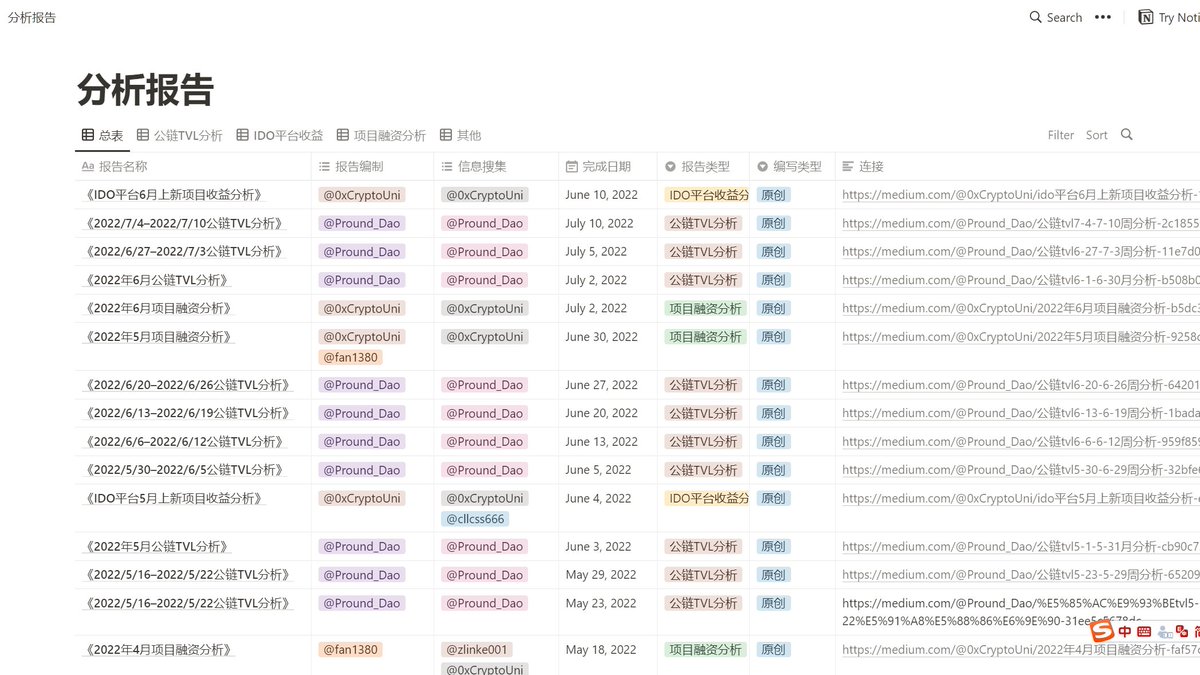Open Medium link in the May 18, 2022 row

1020,650
